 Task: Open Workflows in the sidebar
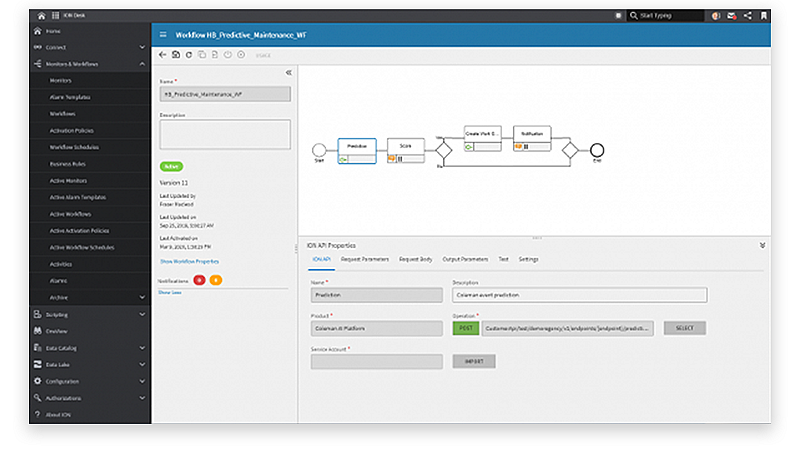point(90,114)
